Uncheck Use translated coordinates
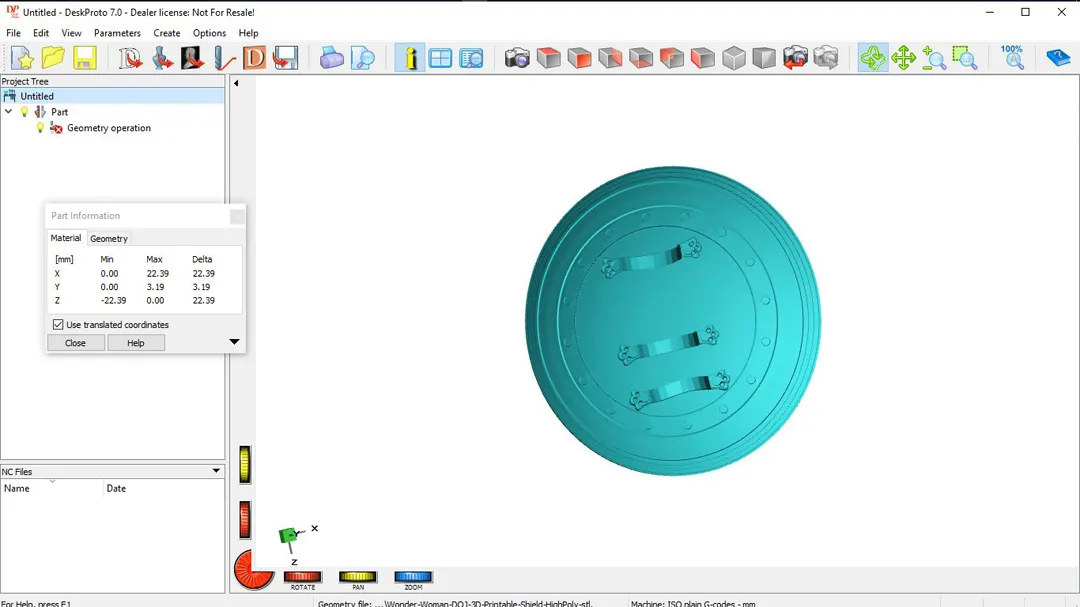 tap(58, 325)
